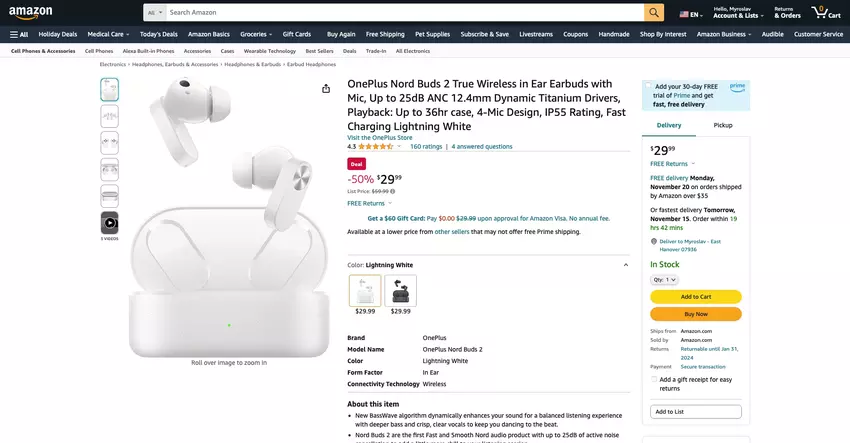Check the Prime free trial checkbox

pyautogui.click(x=648, y=86)
